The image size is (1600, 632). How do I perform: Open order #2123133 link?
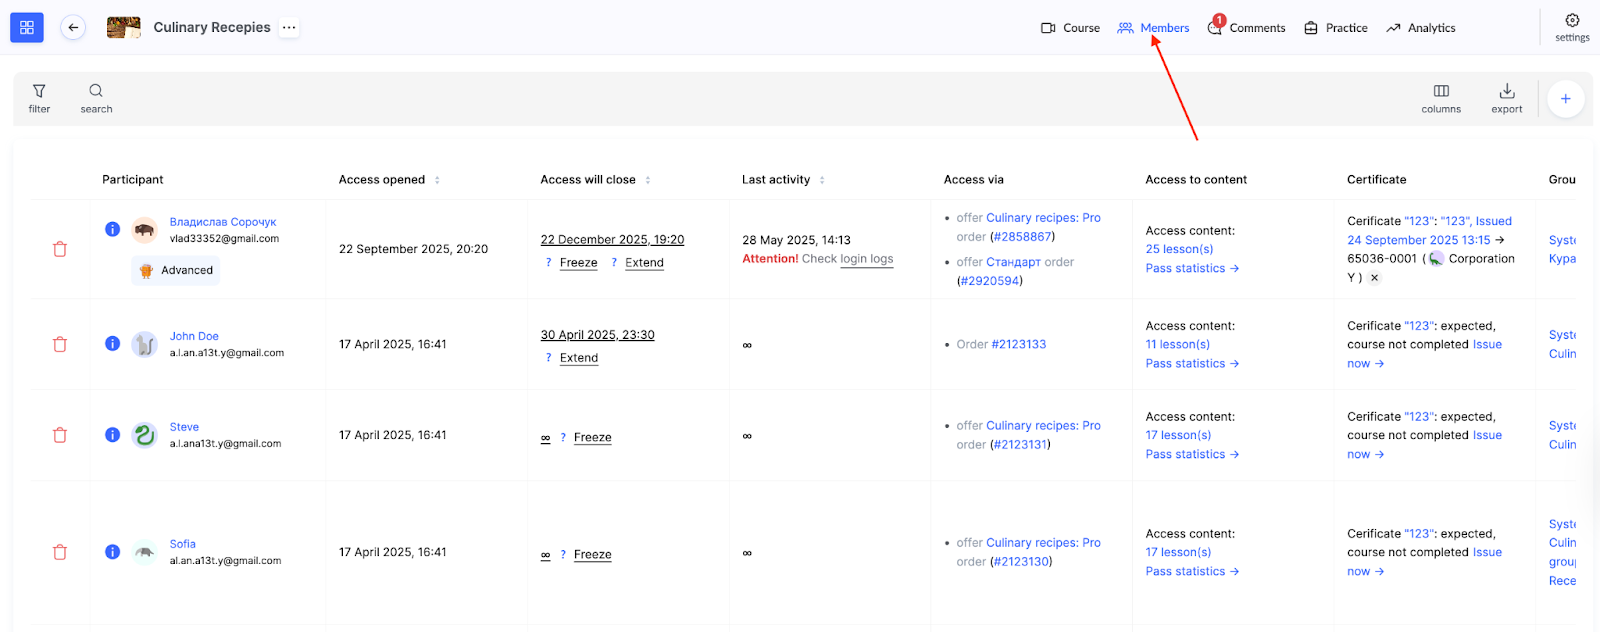click(1018, 345)
